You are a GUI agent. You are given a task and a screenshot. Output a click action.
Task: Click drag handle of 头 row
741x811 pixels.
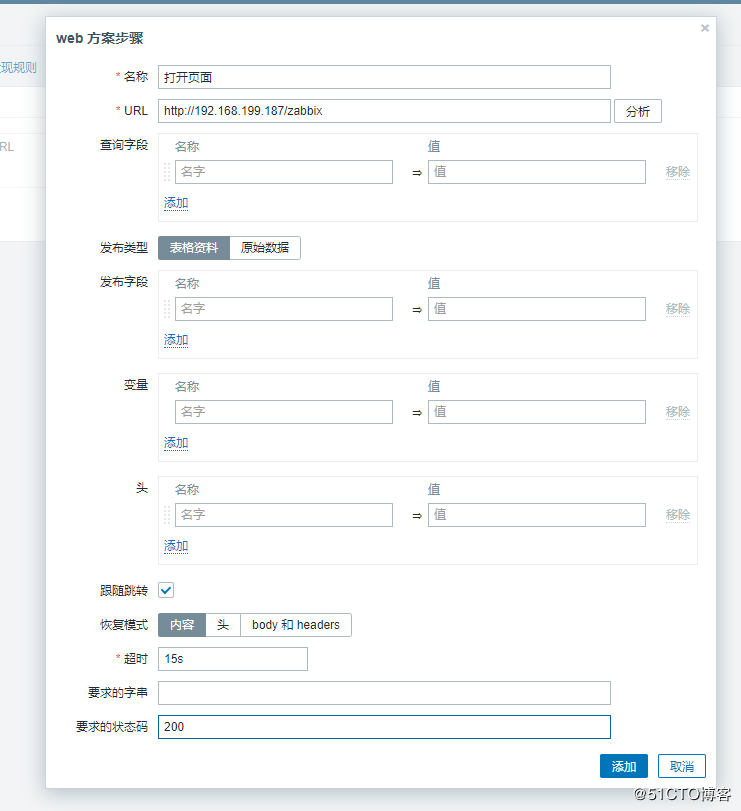[x=167, y=515]
